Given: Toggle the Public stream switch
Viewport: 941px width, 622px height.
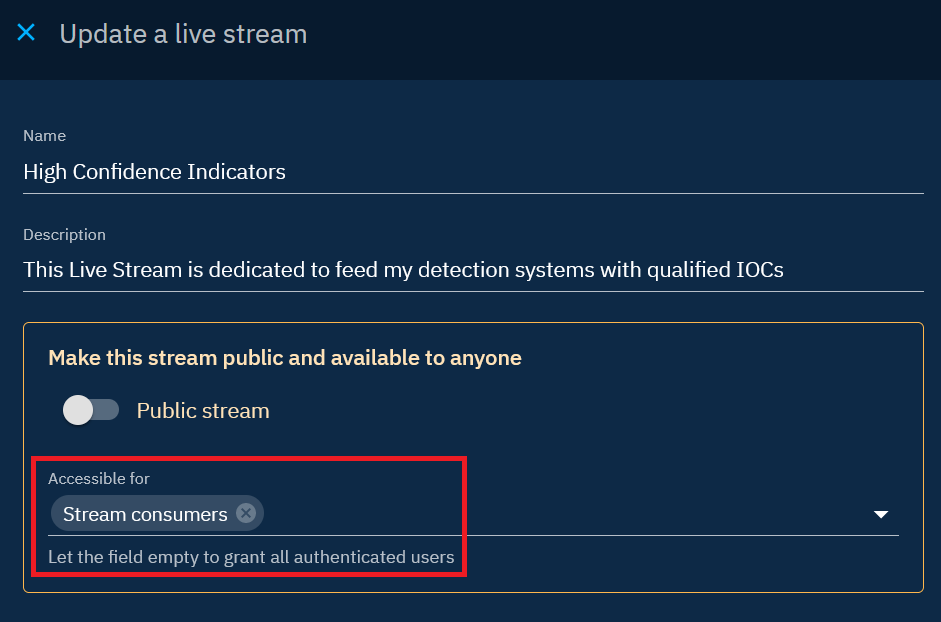Looking at the screenshot, I should pos(91,410).
